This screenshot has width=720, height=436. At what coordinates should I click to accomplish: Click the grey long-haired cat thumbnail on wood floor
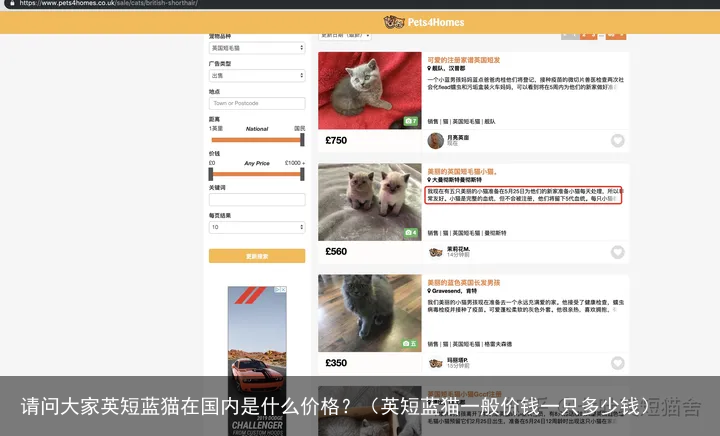[x=370, y=313]
